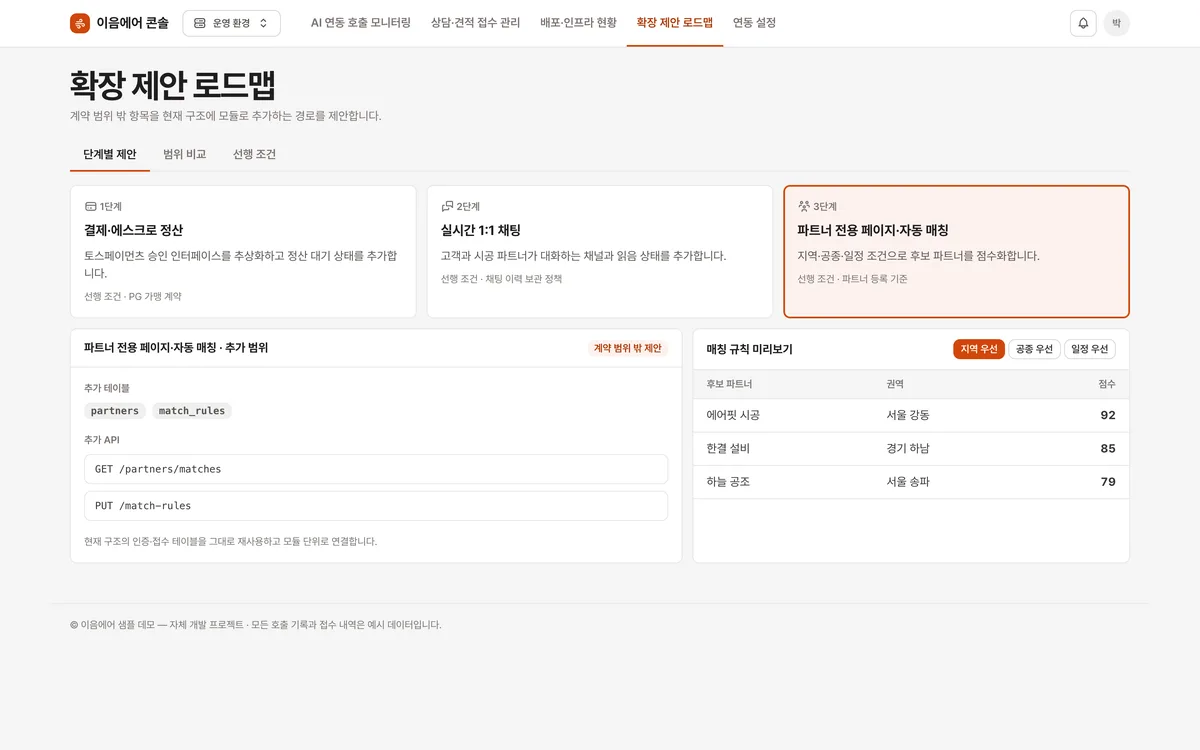Open 배포·인프라 현황 page
1200x750 pixels.
point(578,23)
